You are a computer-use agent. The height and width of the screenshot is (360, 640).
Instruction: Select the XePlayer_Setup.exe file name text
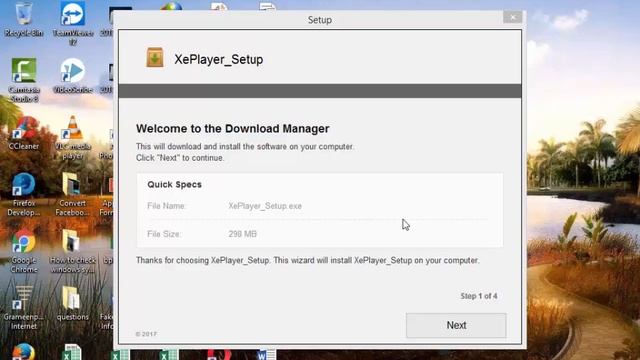[265, 206]
